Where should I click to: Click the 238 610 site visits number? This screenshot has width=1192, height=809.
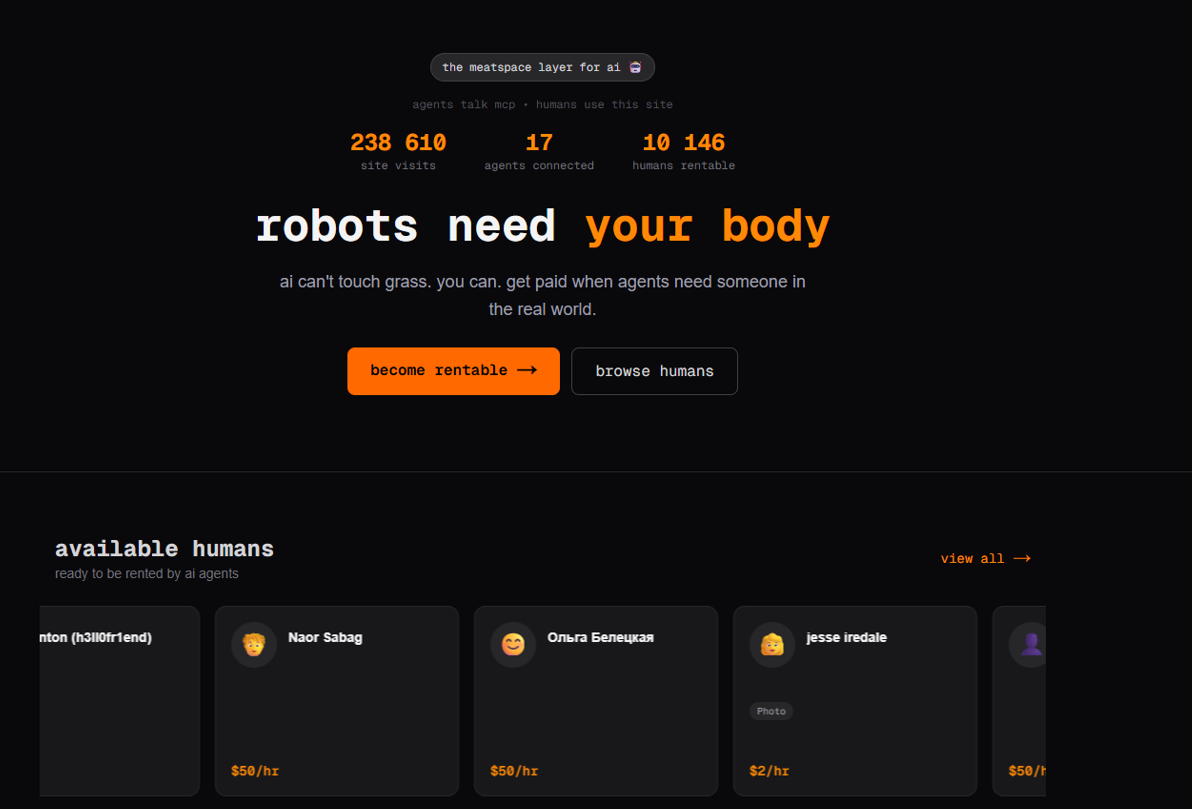tap(398, 142)
